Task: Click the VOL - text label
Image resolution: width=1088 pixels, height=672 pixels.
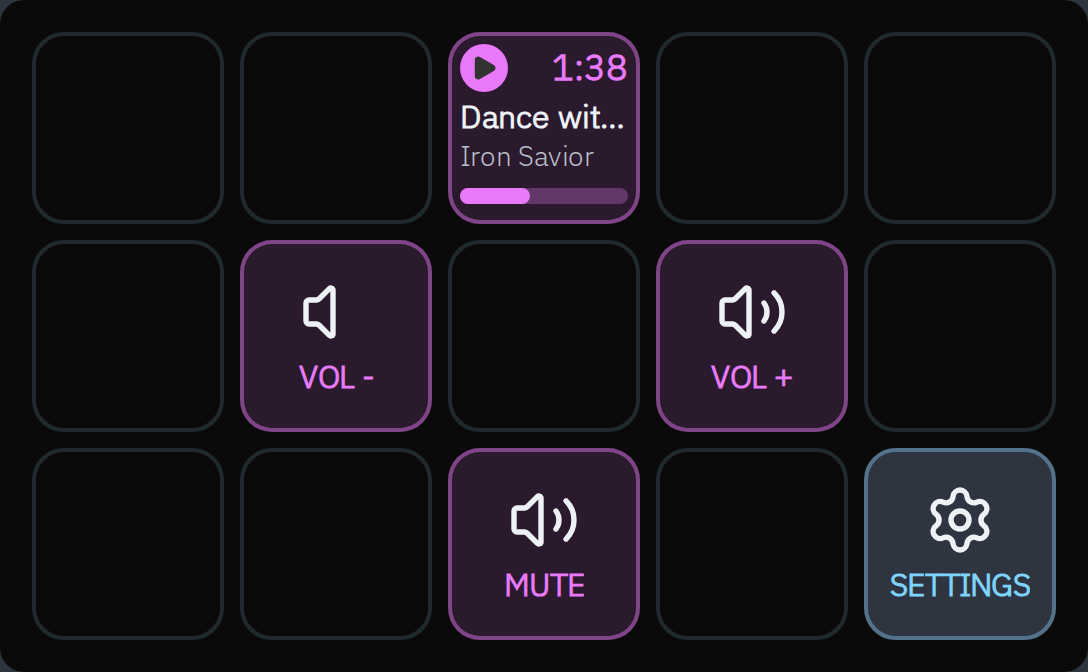Action: (336, 378)
